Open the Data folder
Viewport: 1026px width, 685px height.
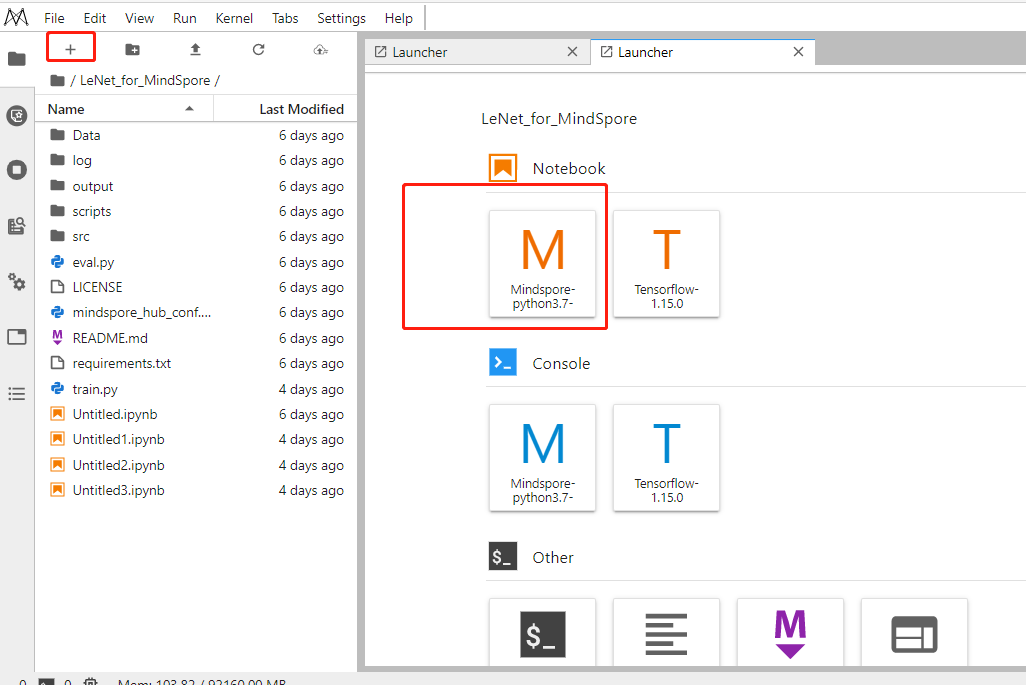196,135
